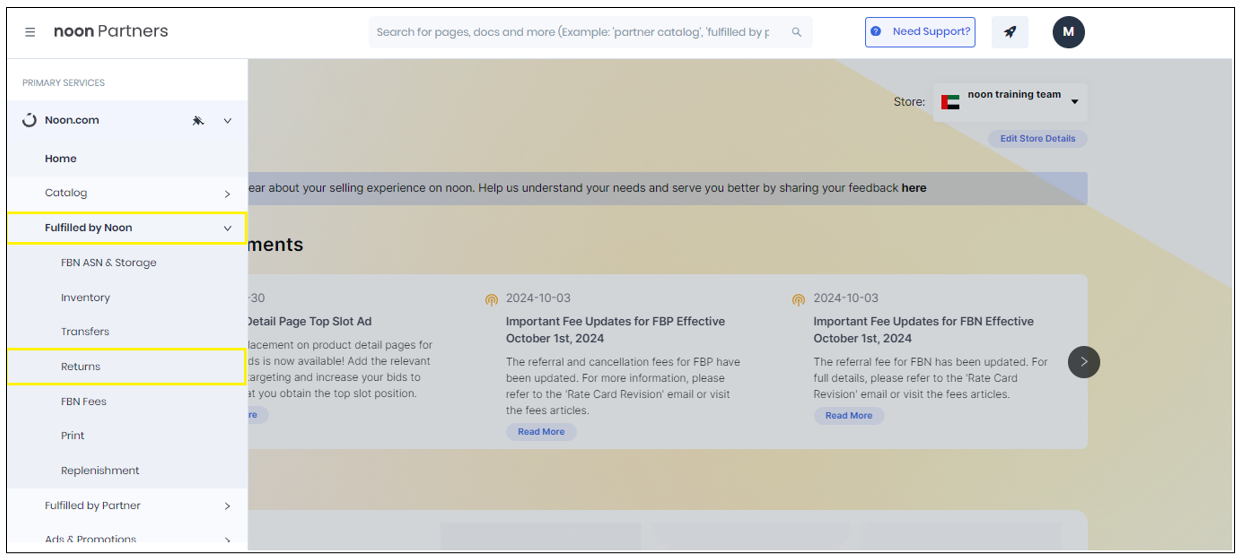Image resolution: width=1241 pixels, height=557 pixels.
Task: Expand the Catalog menu chevron
Action: tap(227, 194)
